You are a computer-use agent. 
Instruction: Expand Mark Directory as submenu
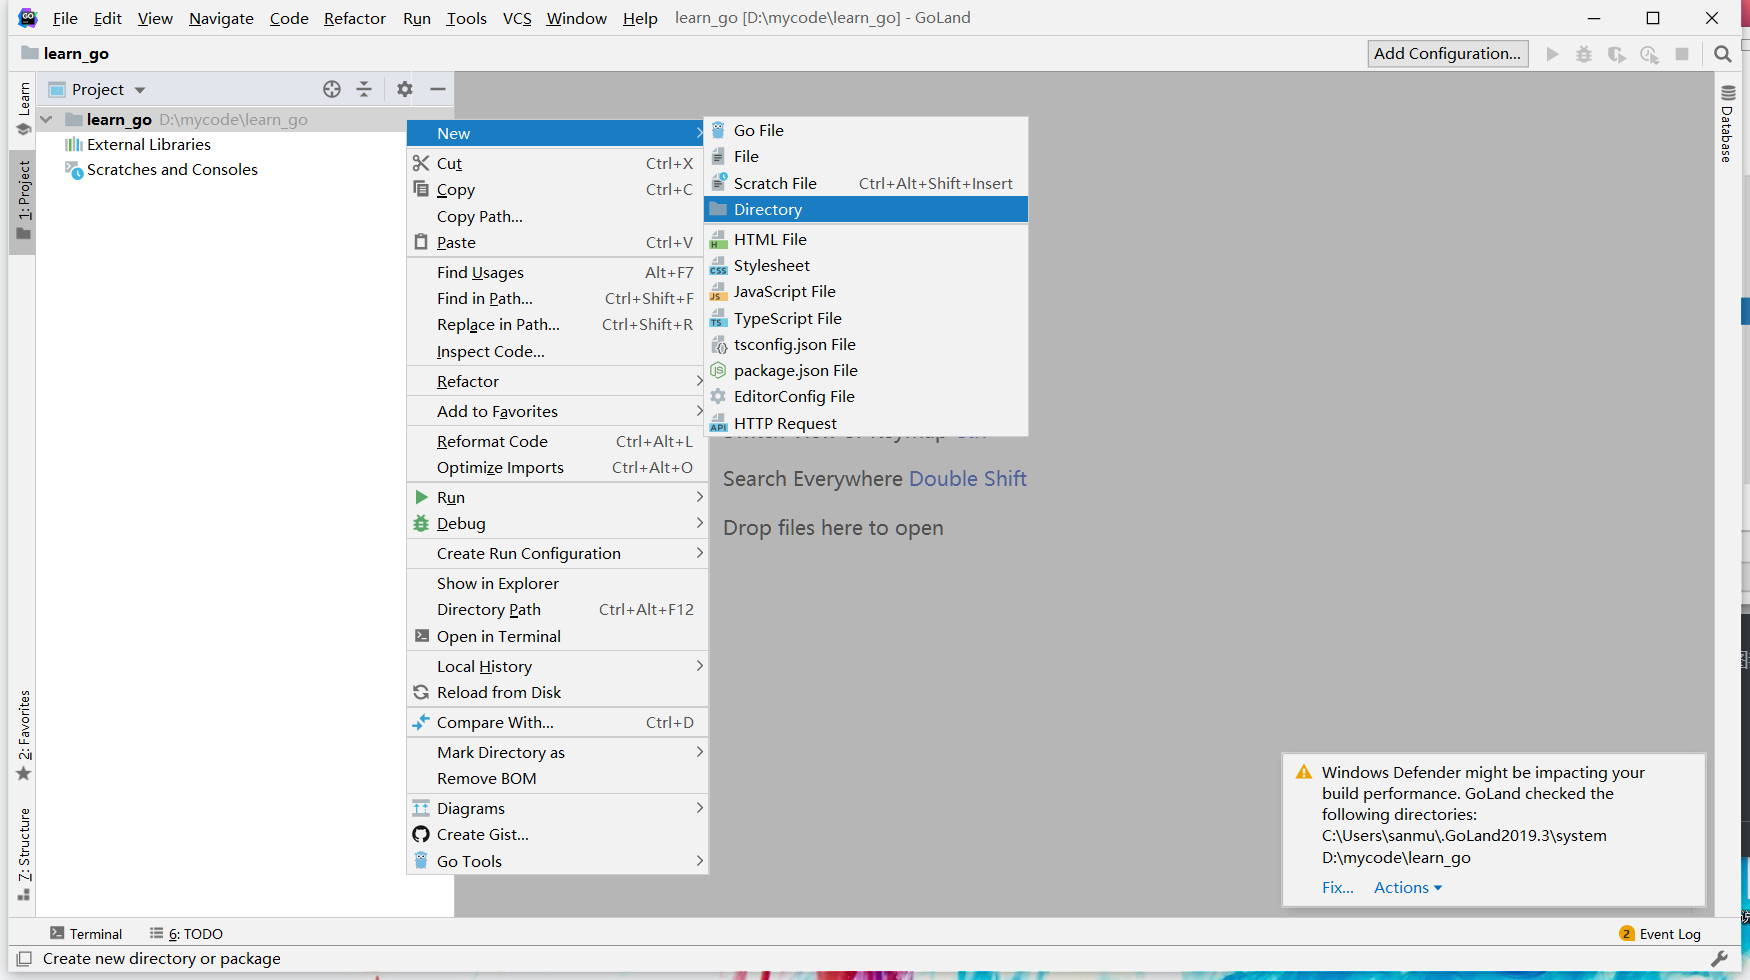pos(557,752)
